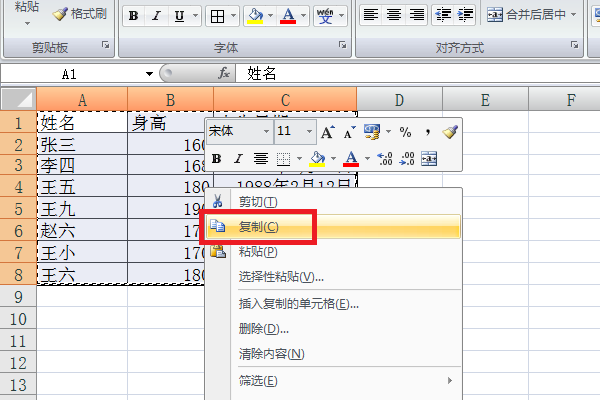Click the Select All corner button
The height and width of the screenshot is (400, 600).
18,100
